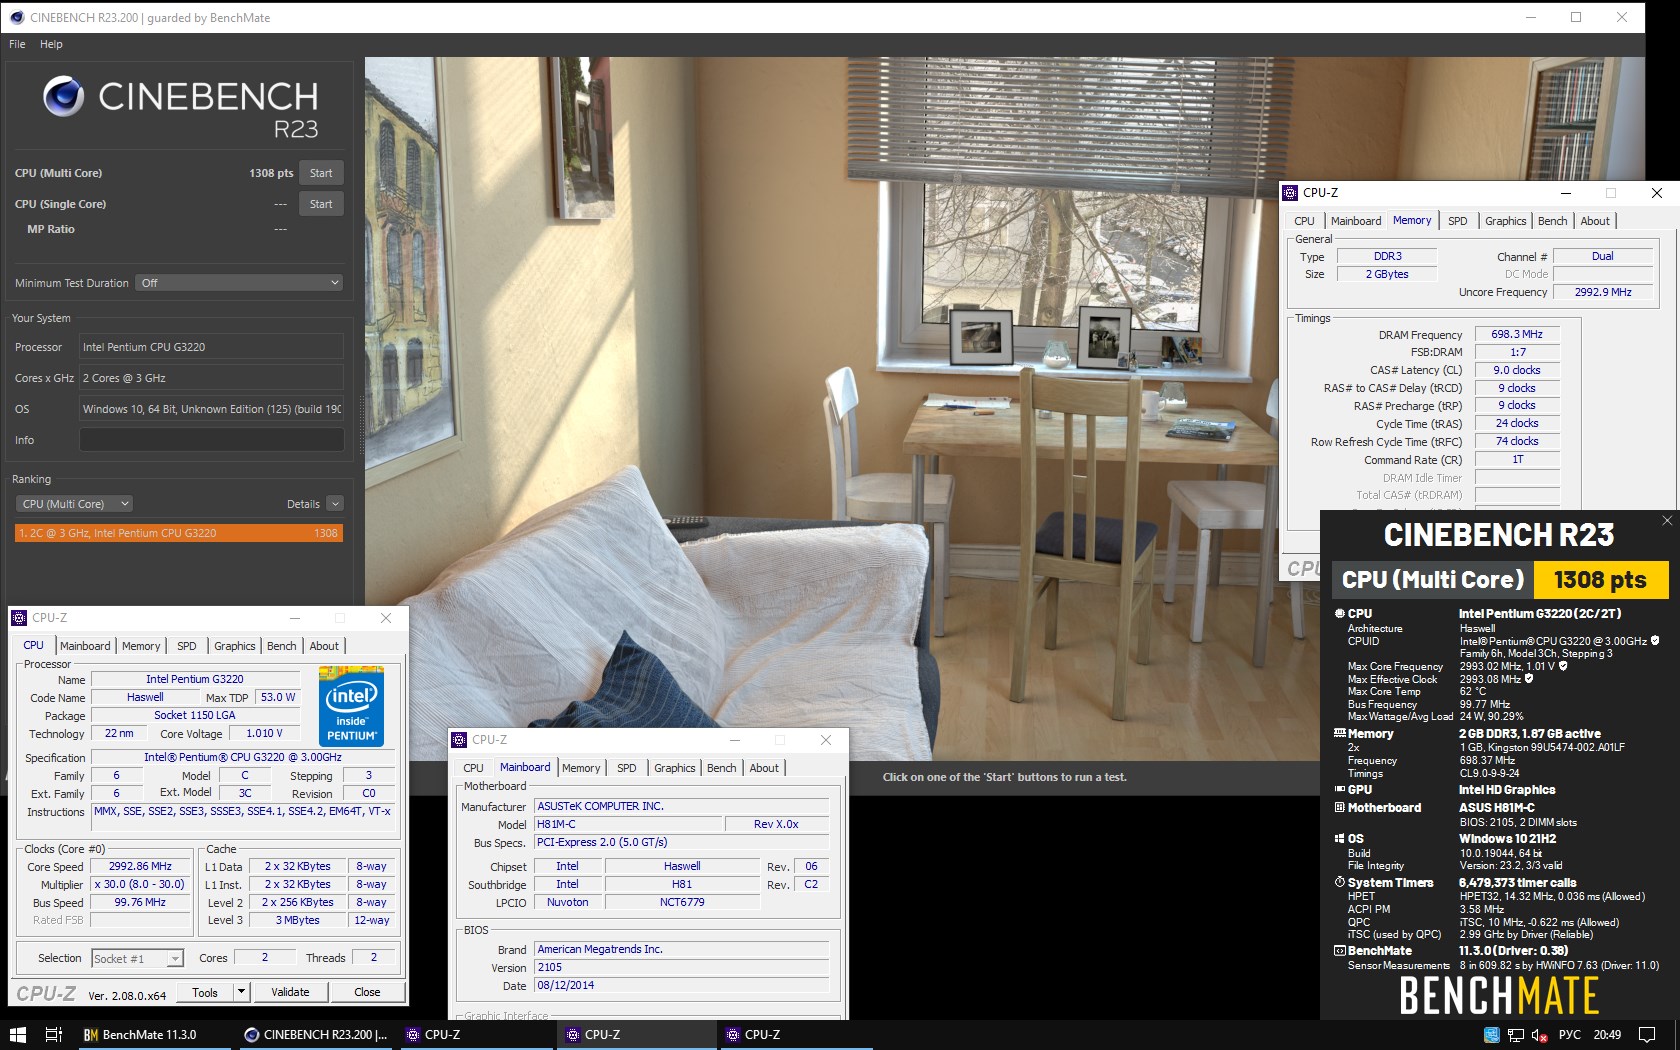Start the CPU (Single Core) test
This screenshot has height=1050, width=1680.
point(321,204)
